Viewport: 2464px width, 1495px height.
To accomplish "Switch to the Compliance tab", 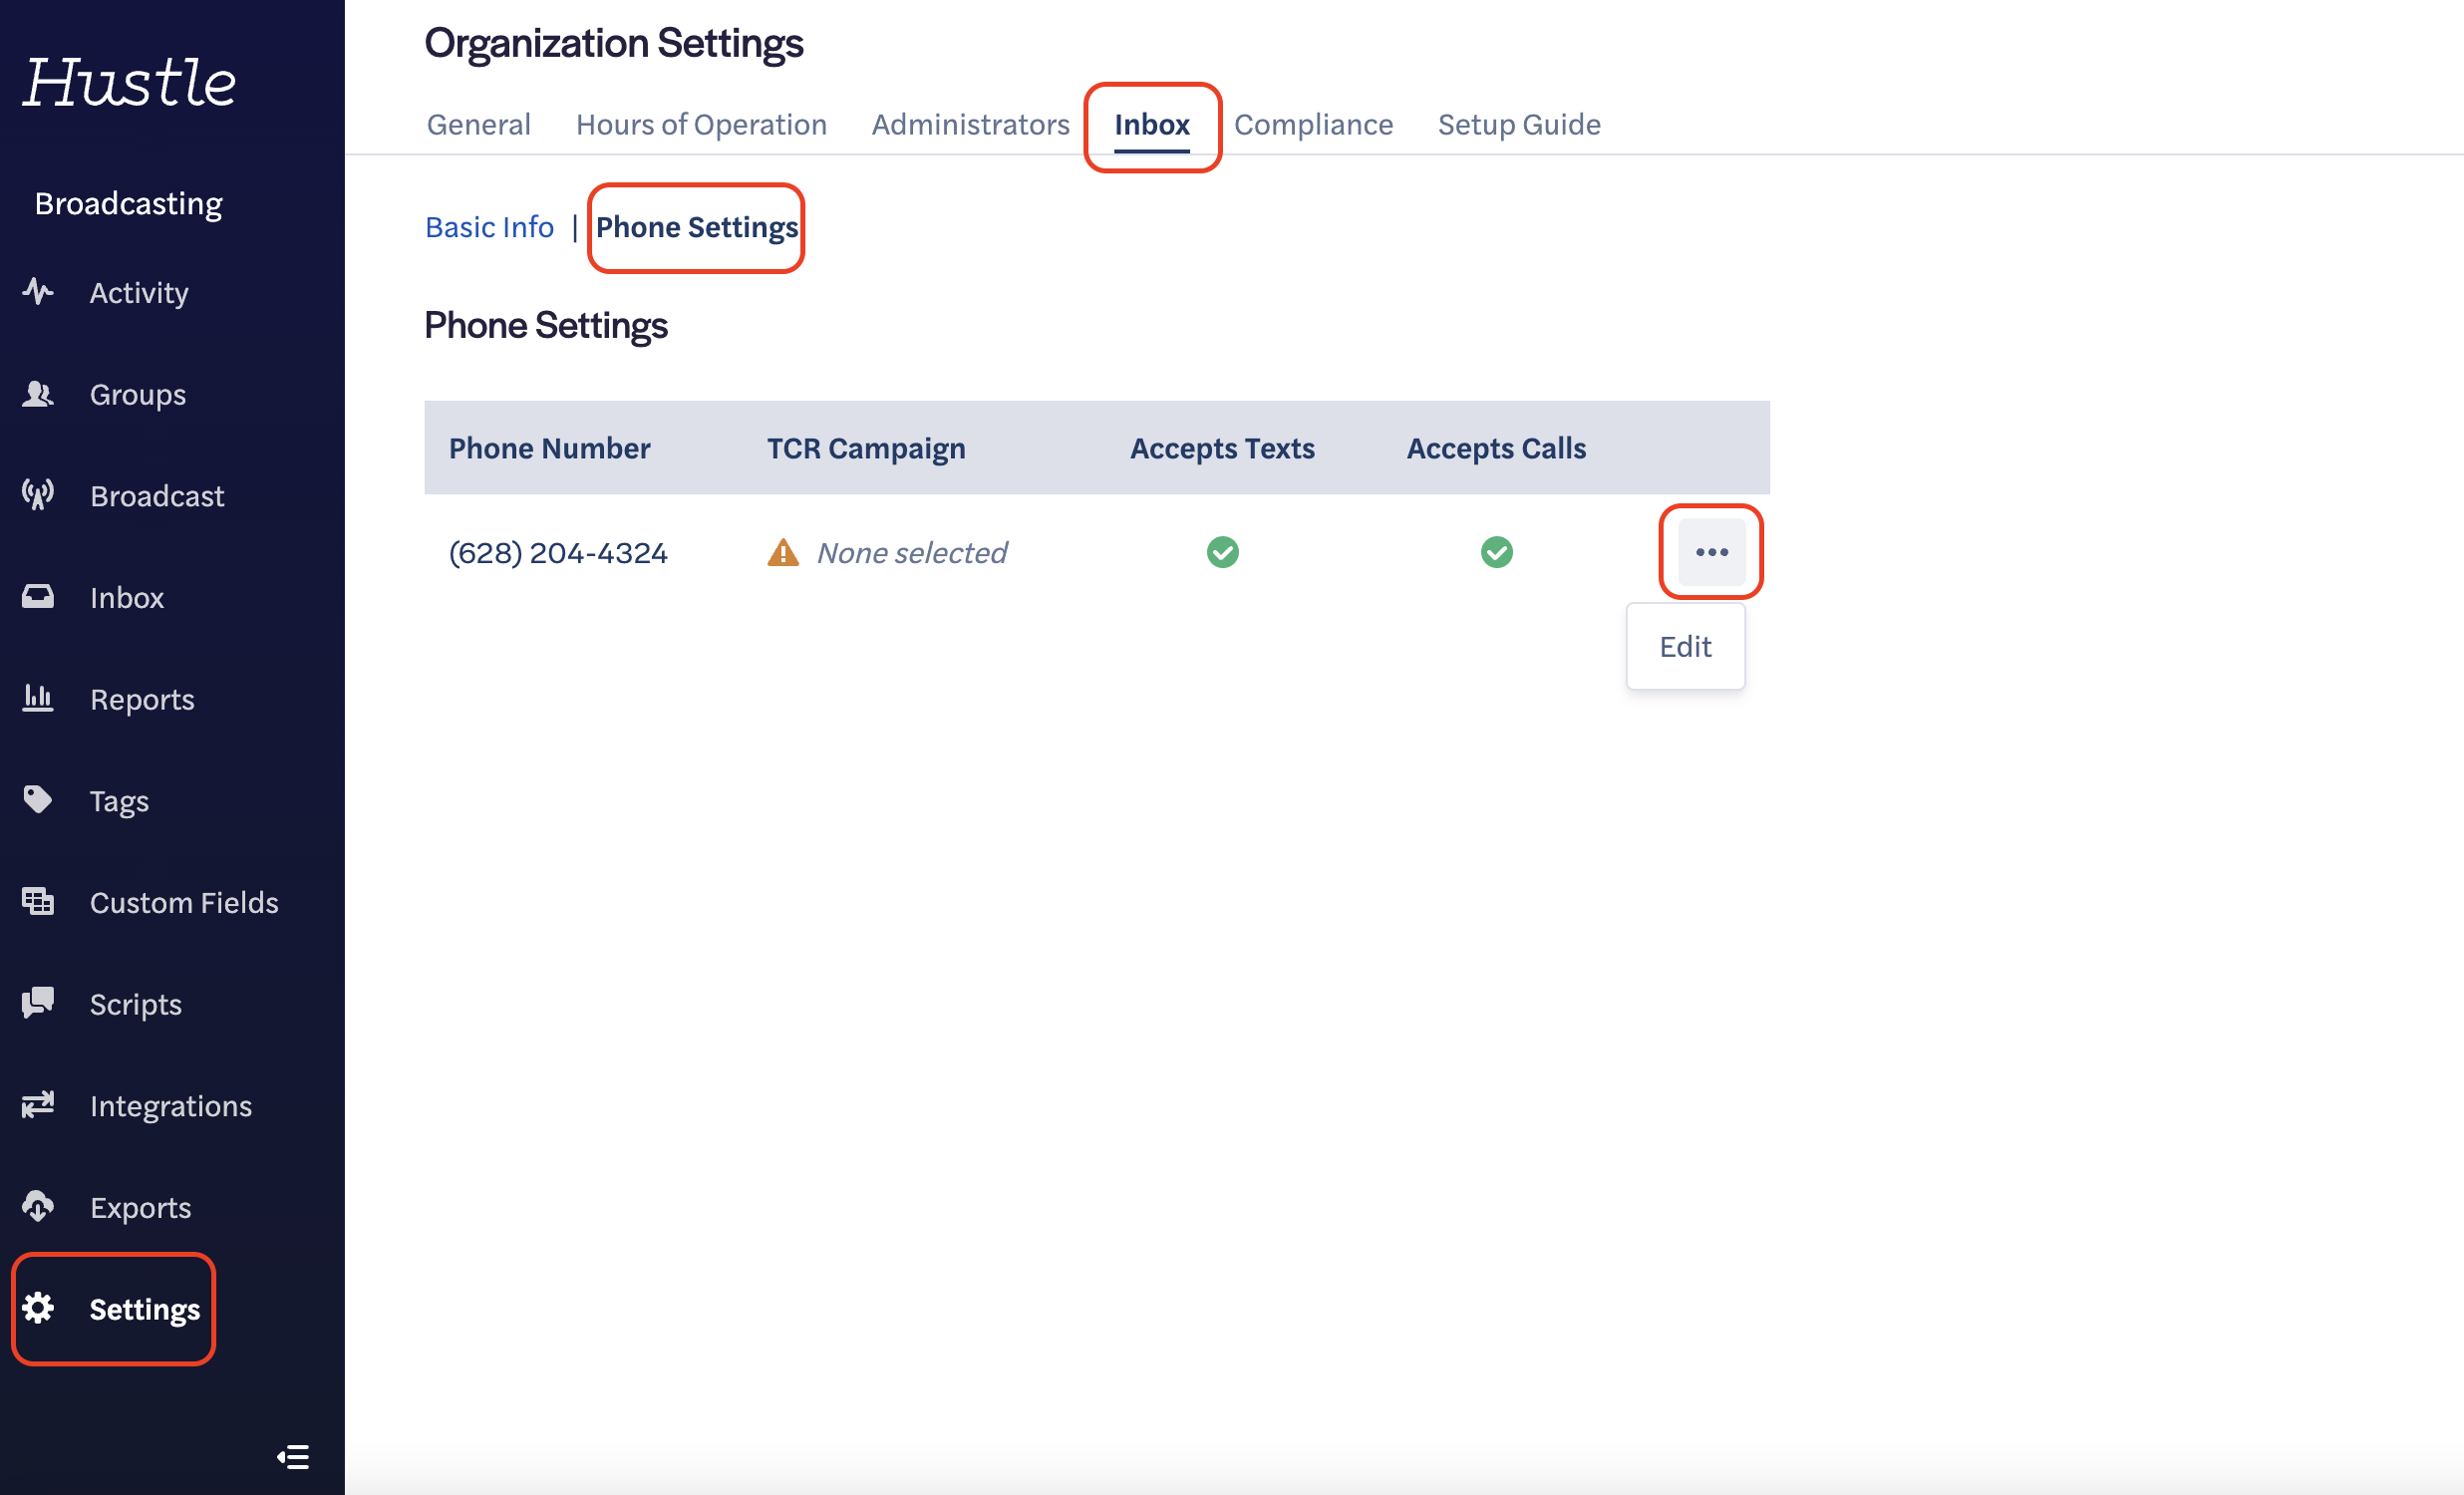I will coord(1313,124).
